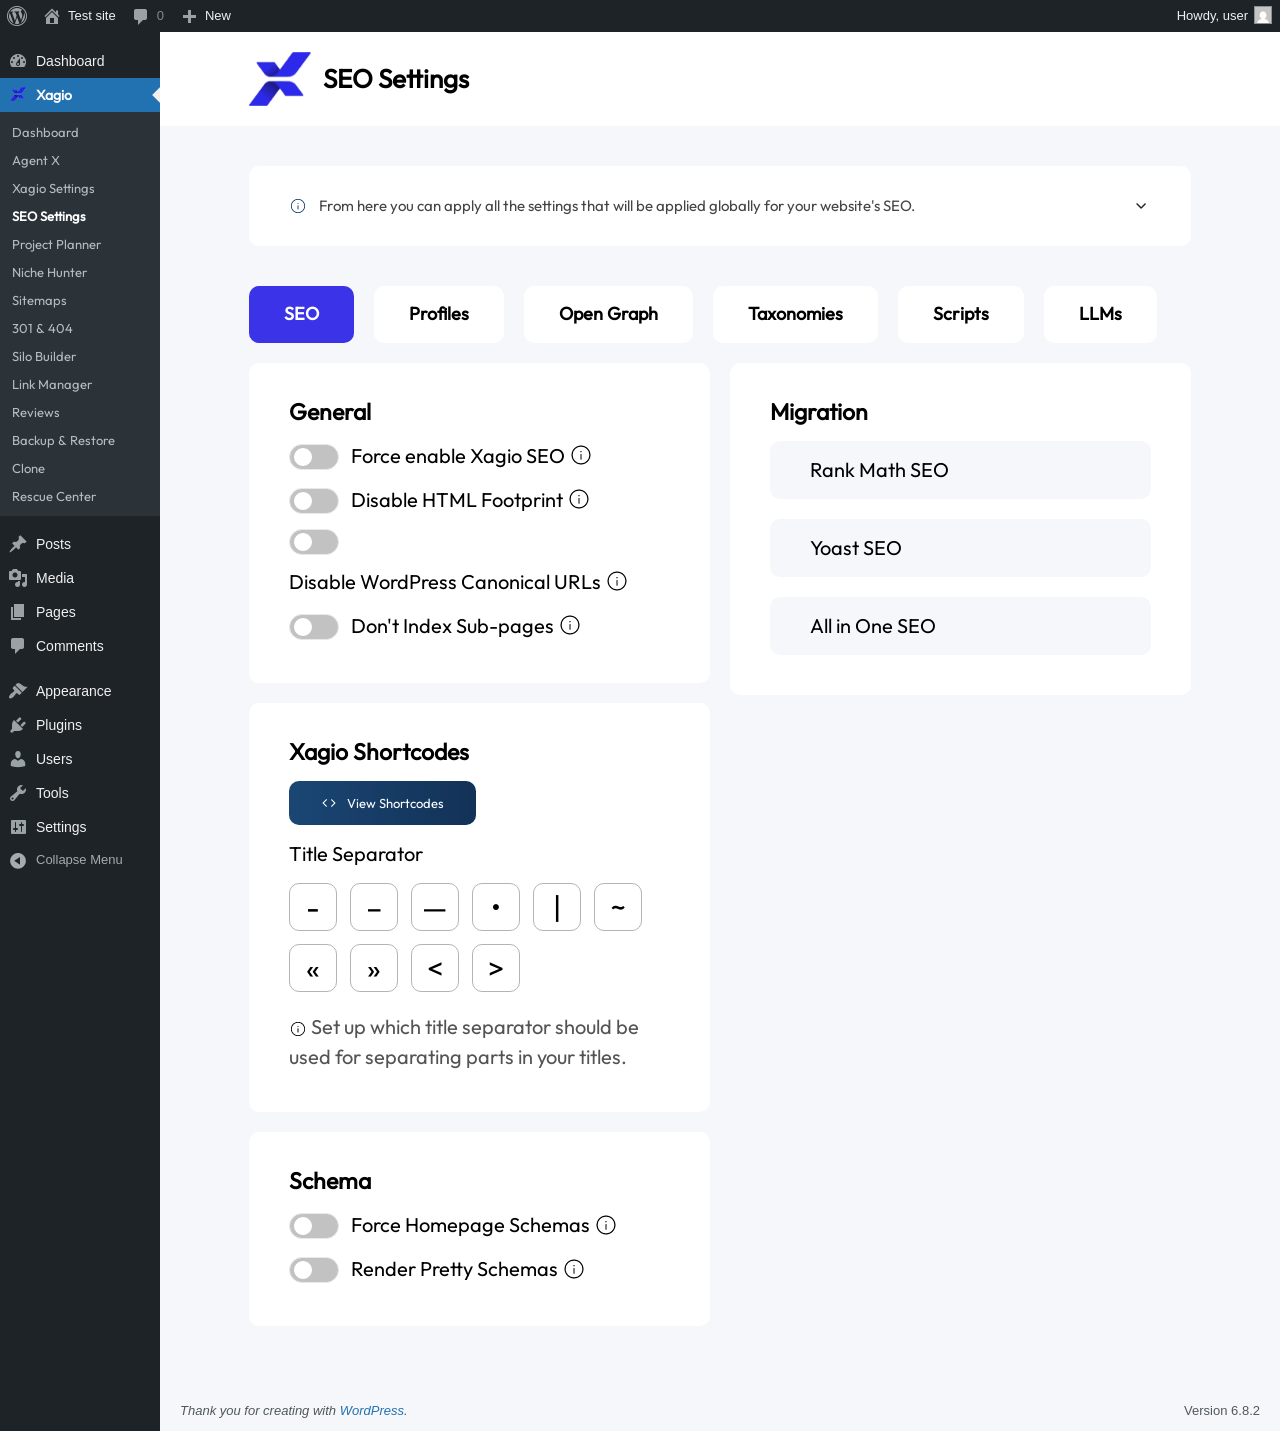Click the Dashboard gauge icon in sidebar
This screenshot has width=1280, height=1431.
18,61
